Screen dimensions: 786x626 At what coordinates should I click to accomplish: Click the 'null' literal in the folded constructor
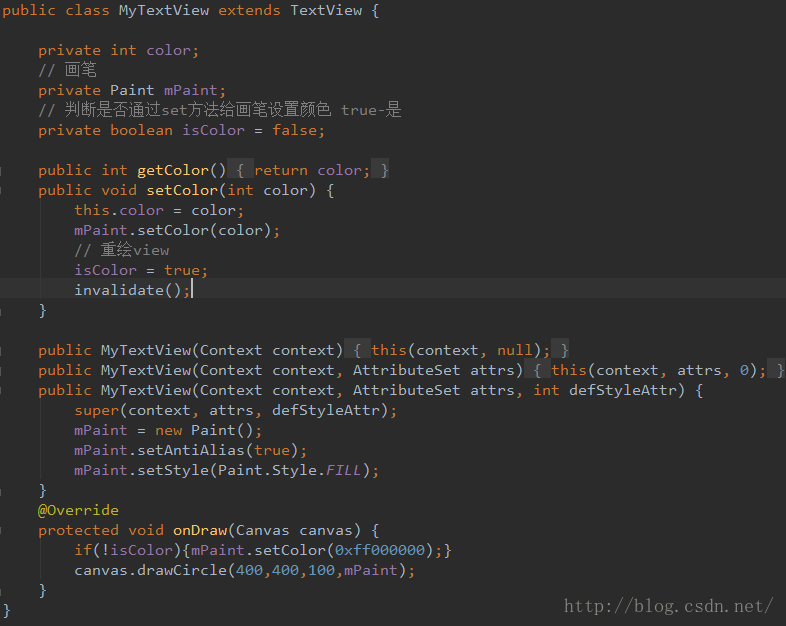coord(515,350)
